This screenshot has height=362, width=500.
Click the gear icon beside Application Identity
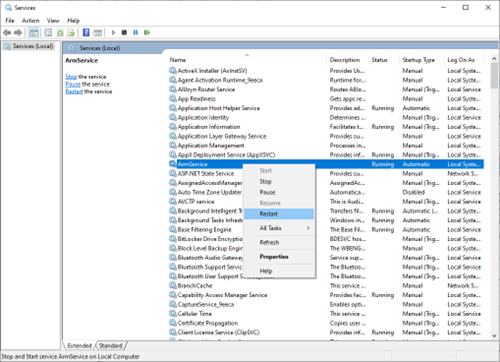tap(172, 117)
